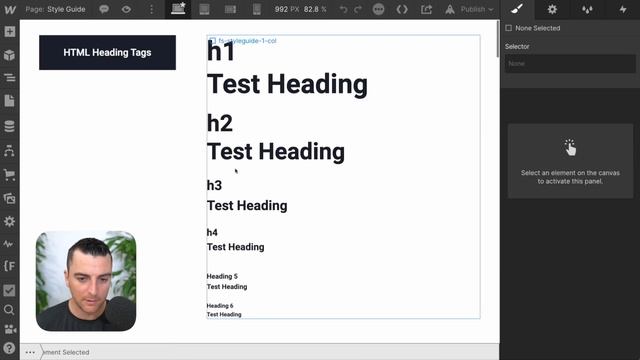Open the Logic flows panel

click(9, 151)
